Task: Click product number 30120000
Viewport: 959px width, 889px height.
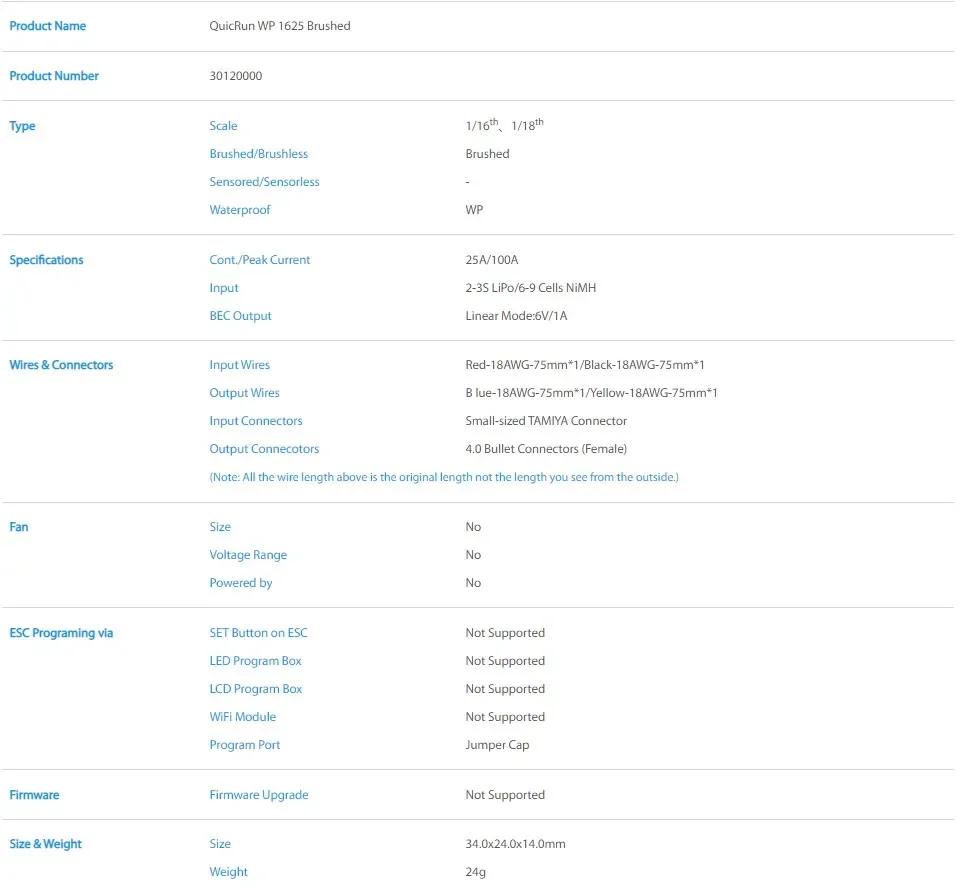Action: (x=236, y=76)
